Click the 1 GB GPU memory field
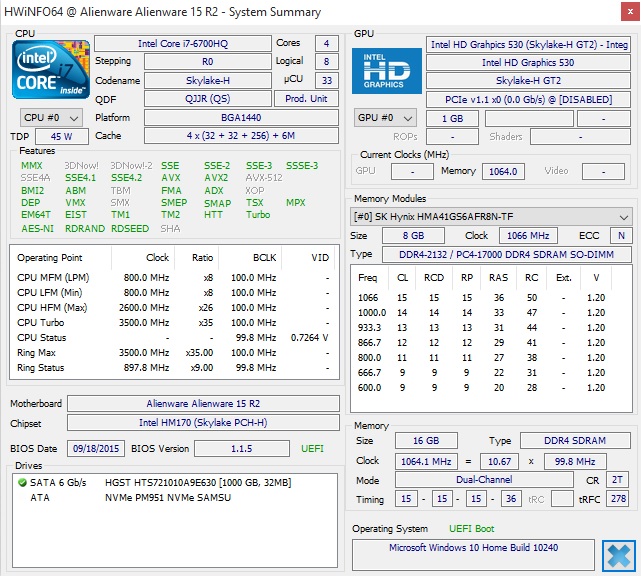Screen dimensions: 641x576 coord(452,119)
